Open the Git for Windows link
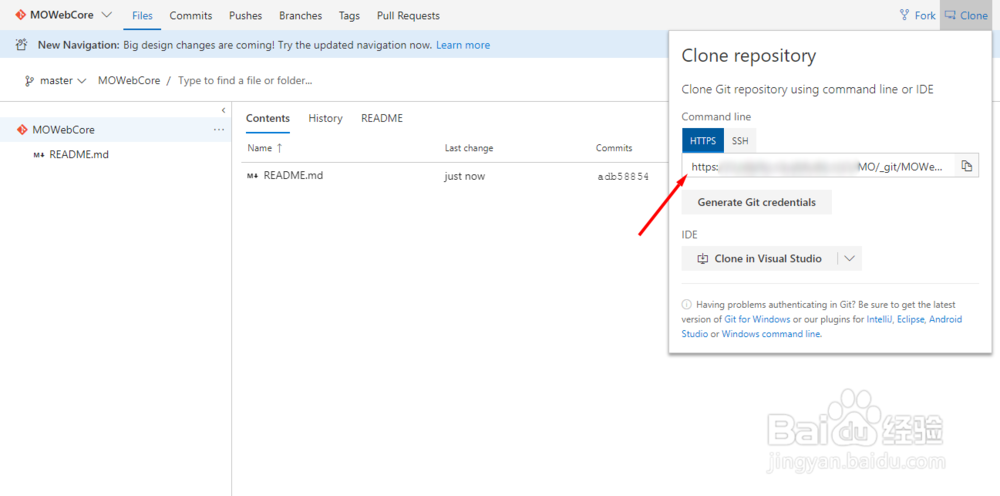The height and width of the screenshot is (496, 1000). point(758,319)
